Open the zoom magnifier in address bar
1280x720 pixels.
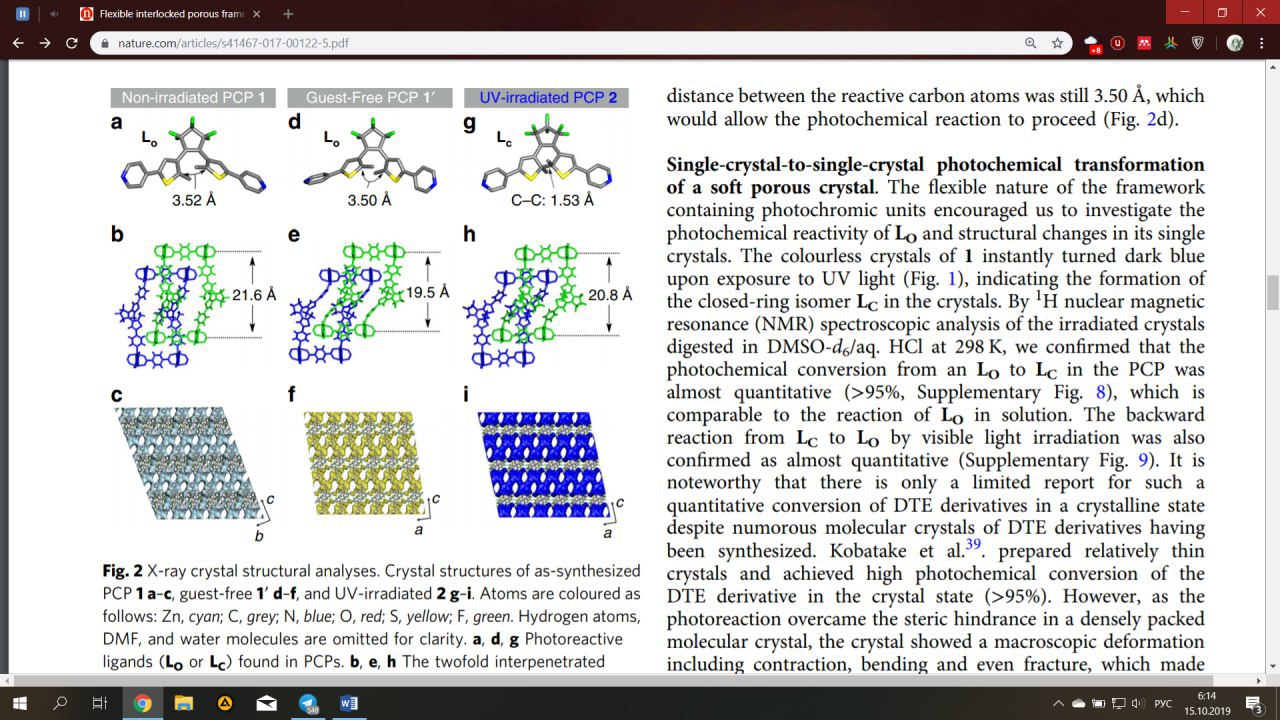click(x=1031, y=43)
